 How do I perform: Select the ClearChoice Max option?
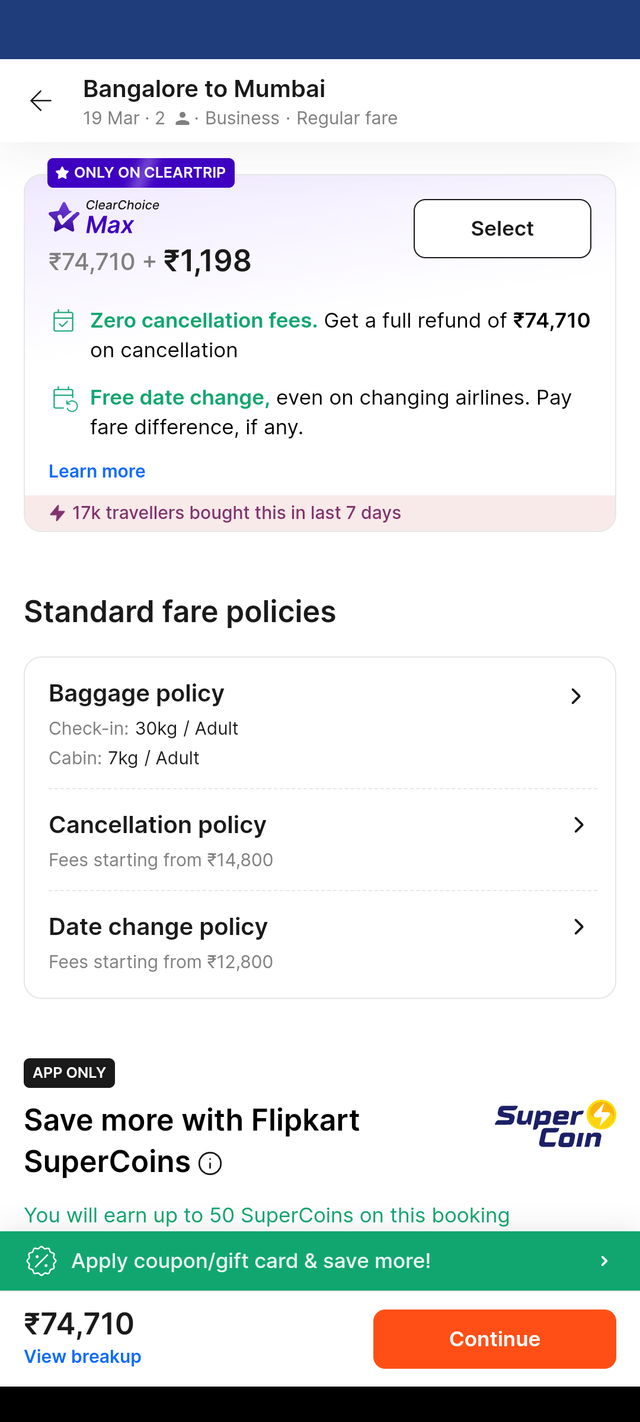pyautogui.click(x=502, y=229)
